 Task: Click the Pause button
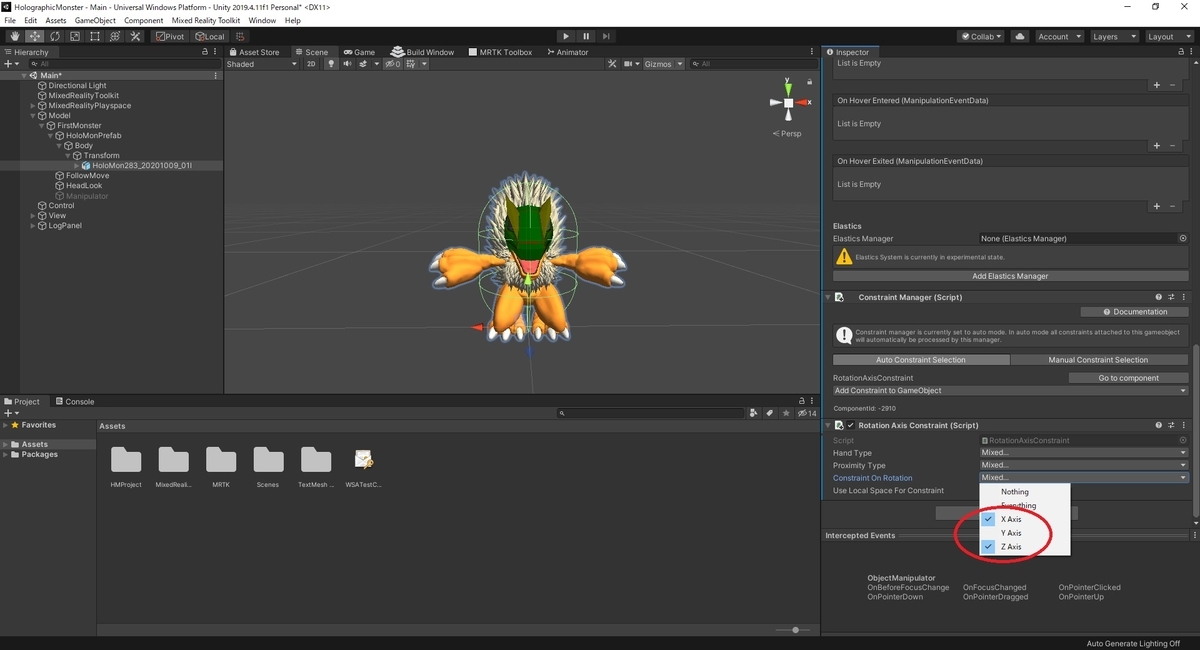pyautogui.click(x=586, y=36)
